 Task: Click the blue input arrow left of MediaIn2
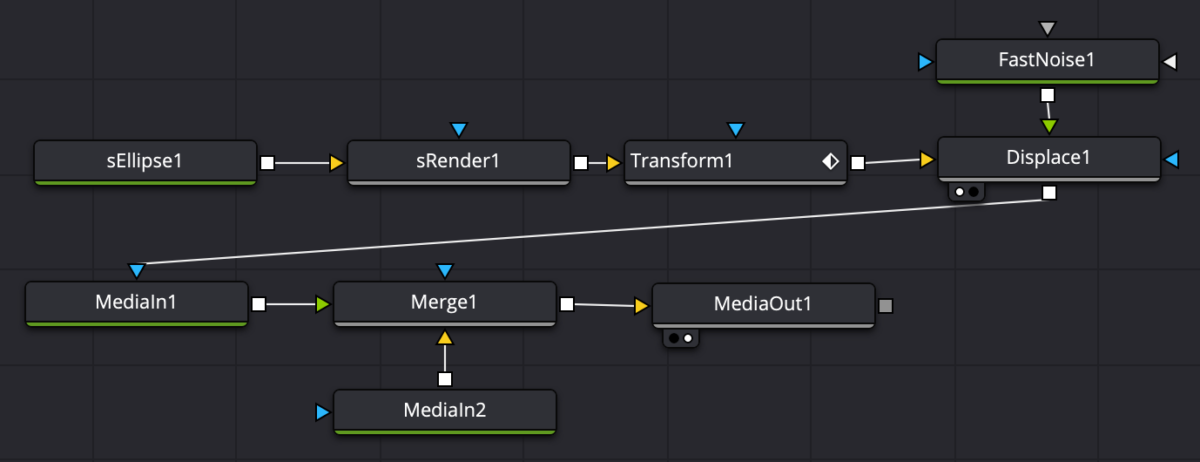coord(322,411)
